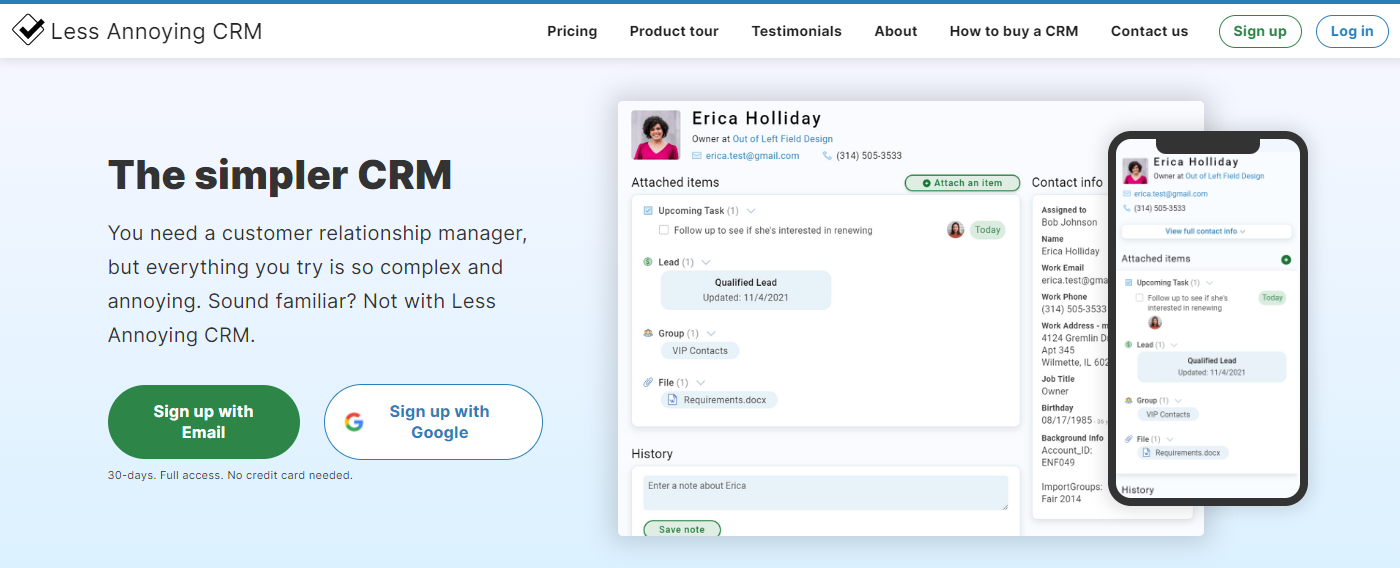The width and height of the screenshot is (1400, 568).
Task: Click the Out of Left Field Design link in desktop view
Action: point(782,139)
